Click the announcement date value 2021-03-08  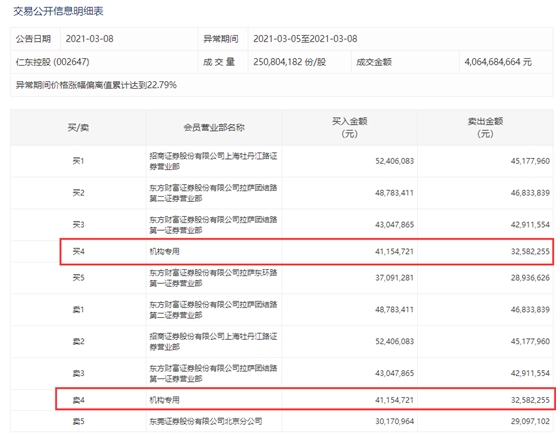pos(89,39)
